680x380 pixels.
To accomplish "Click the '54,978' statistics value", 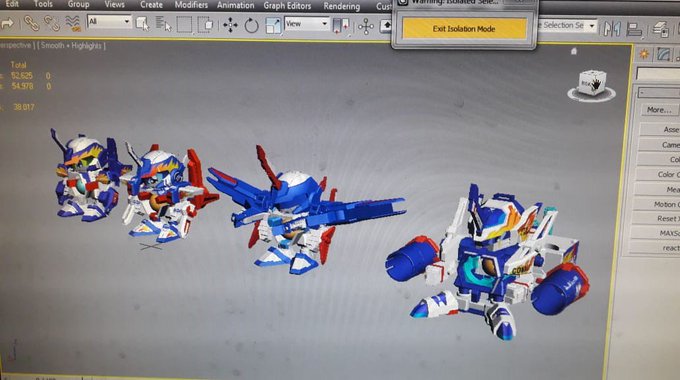I will coord(22,86).
